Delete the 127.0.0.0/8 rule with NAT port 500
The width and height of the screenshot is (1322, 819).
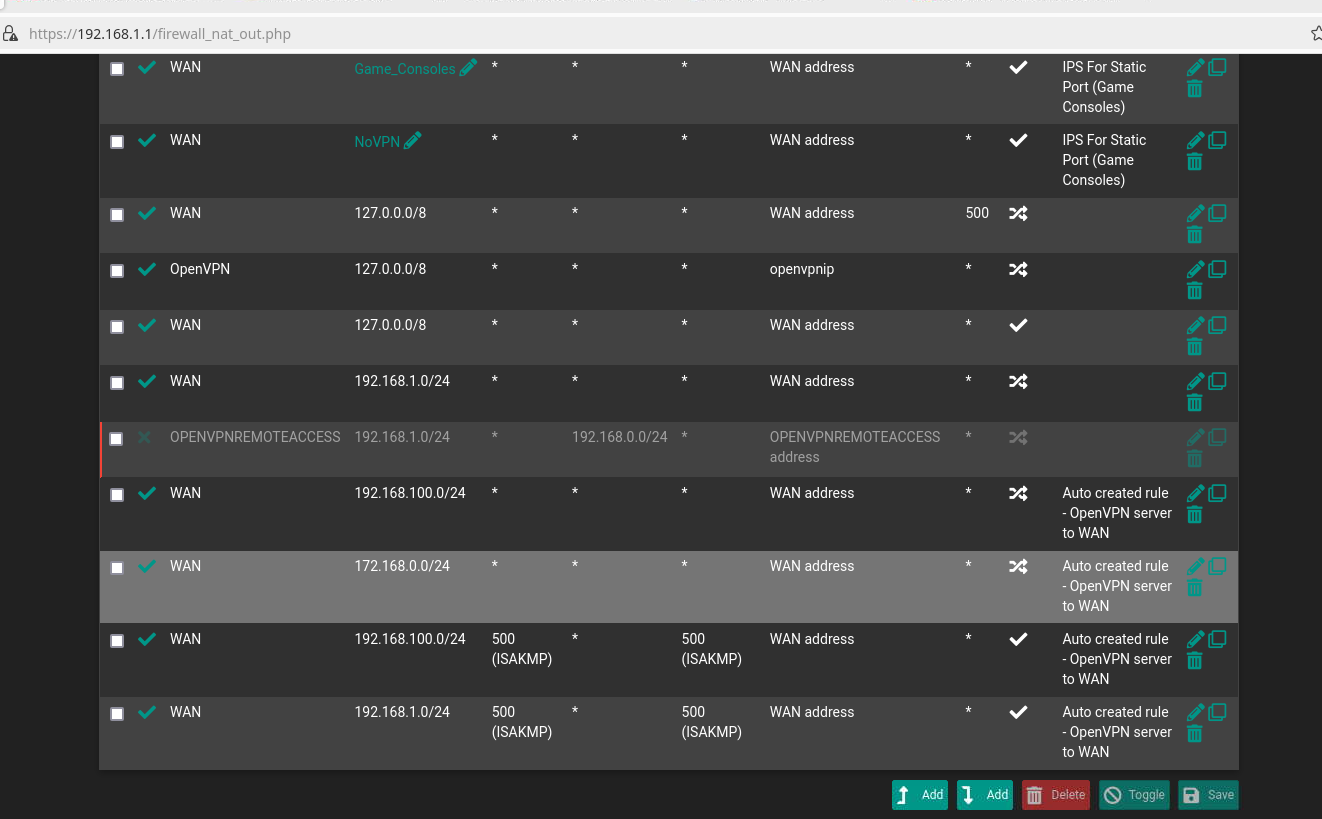point(1194,235)
